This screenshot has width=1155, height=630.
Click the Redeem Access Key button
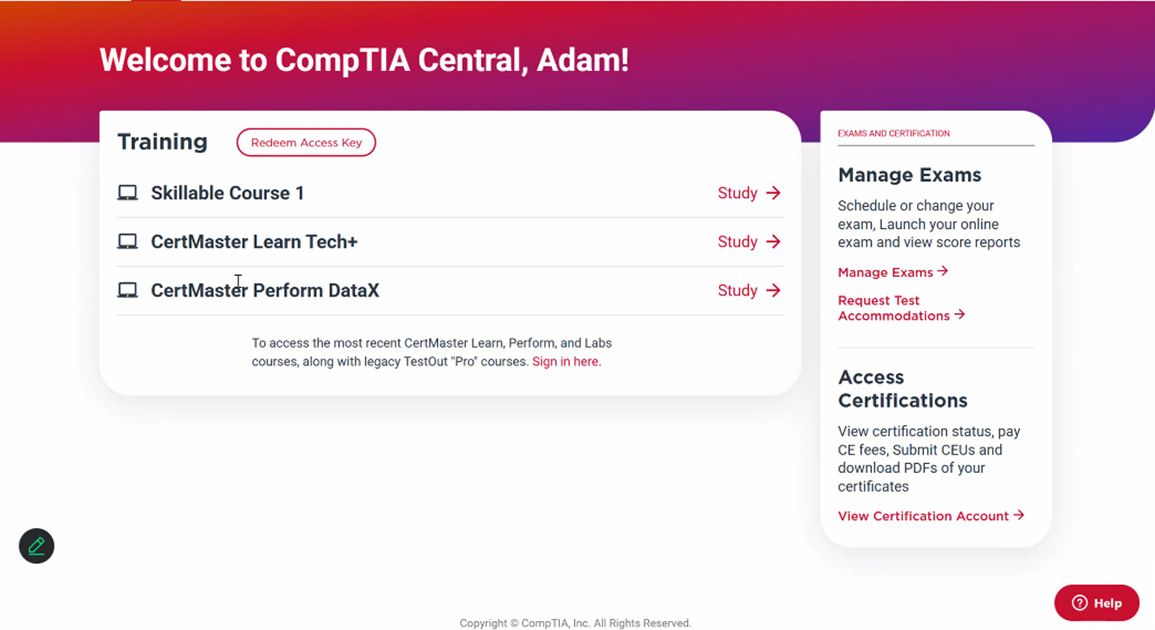click(306, 142)
